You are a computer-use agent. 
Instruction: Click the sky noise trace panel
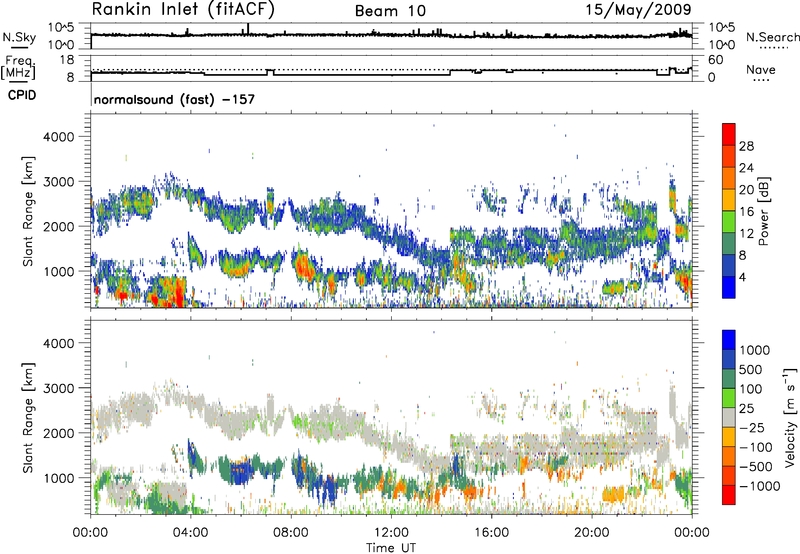[x=391, y=36]
